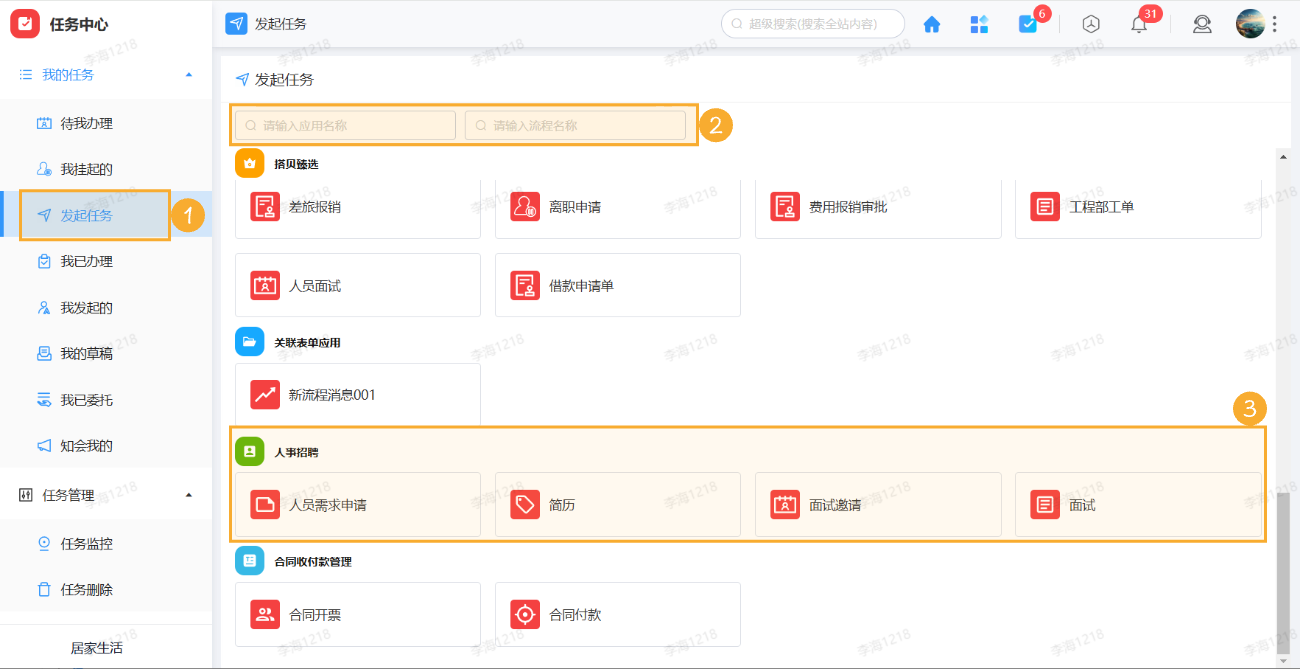Click the global 超级搜索 search box
Screen dimensions: 1300x669
pyautogui.click(x=813, y=24)
